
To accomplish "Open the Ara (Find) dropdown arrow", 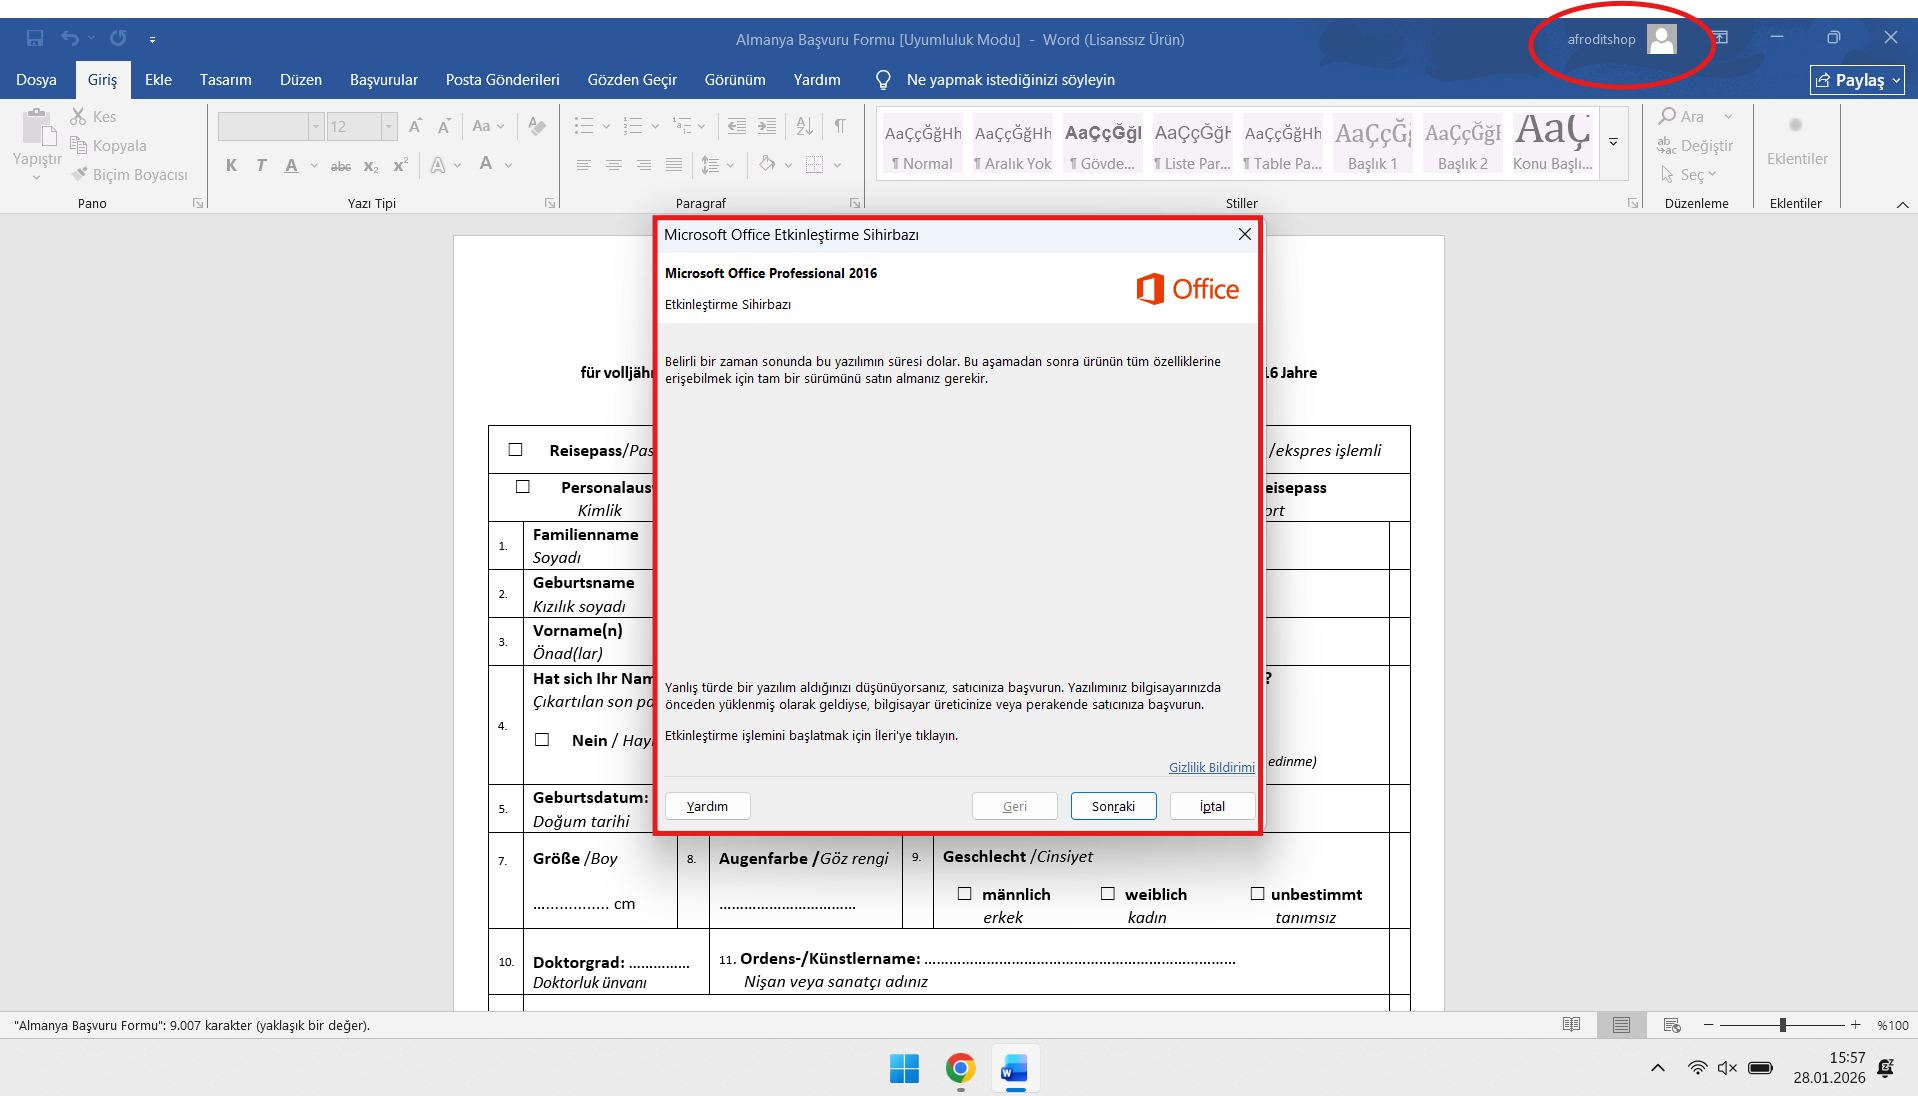I will coord(1729,117).
